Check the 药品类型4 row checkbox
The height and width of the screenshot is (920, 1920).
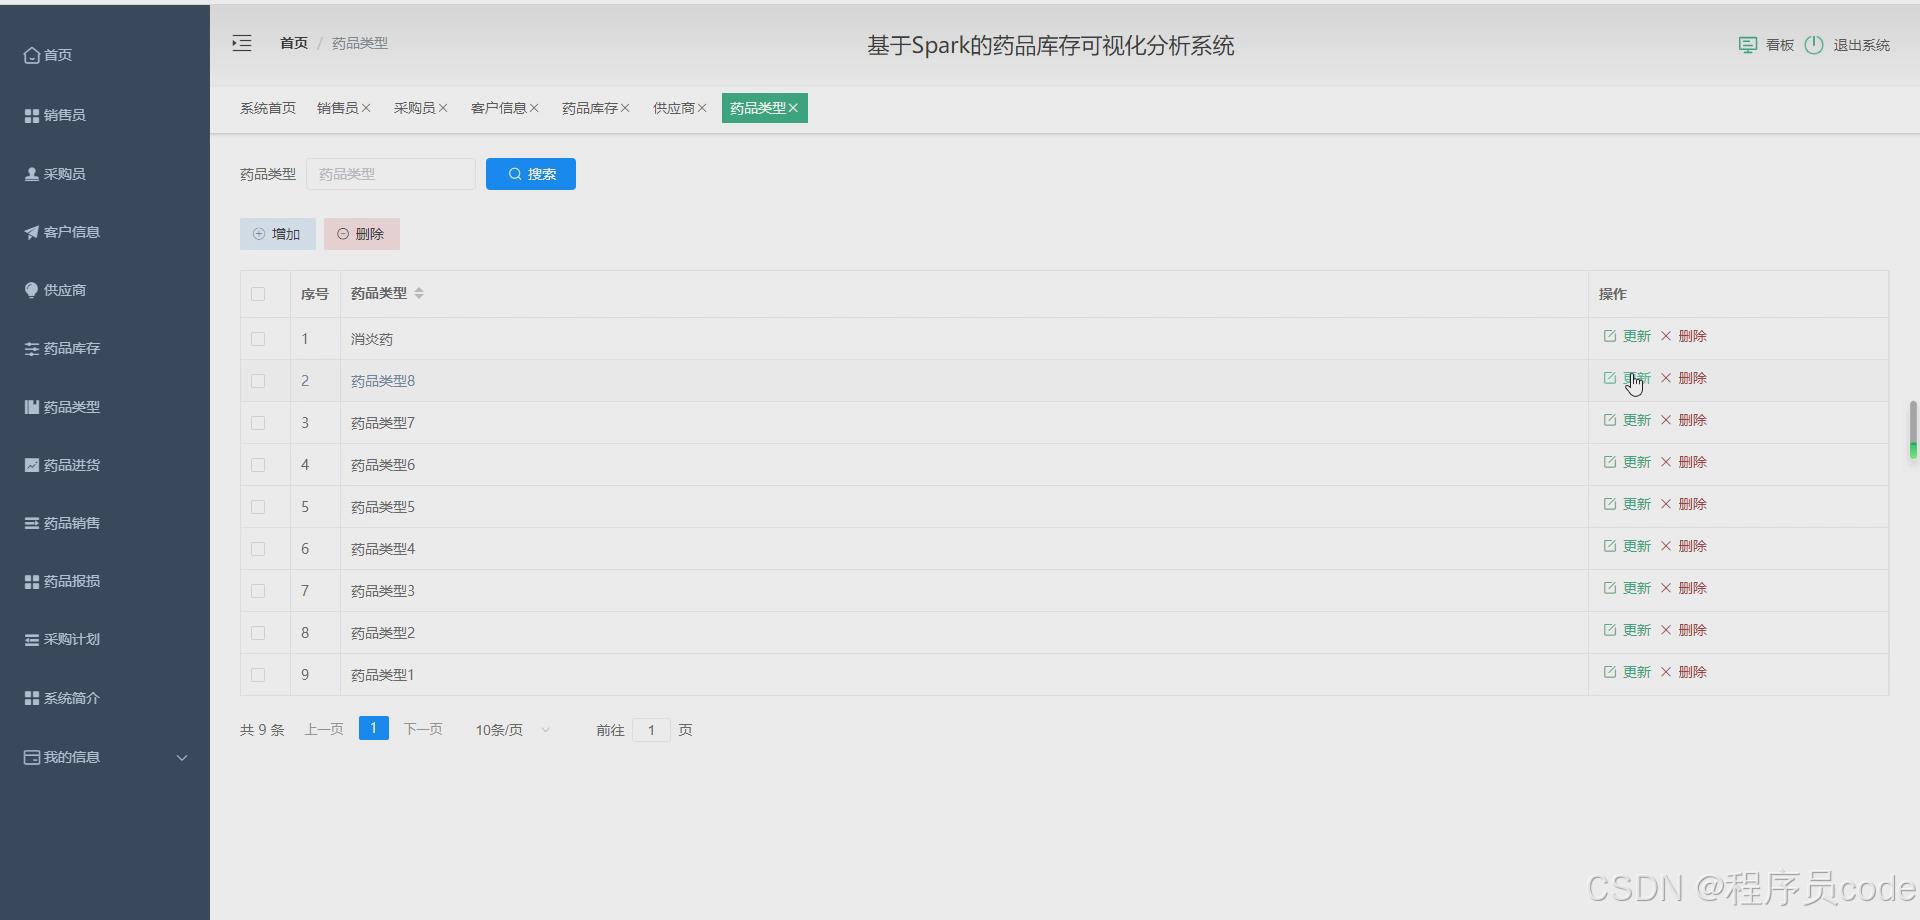click(x=258, y=549)
